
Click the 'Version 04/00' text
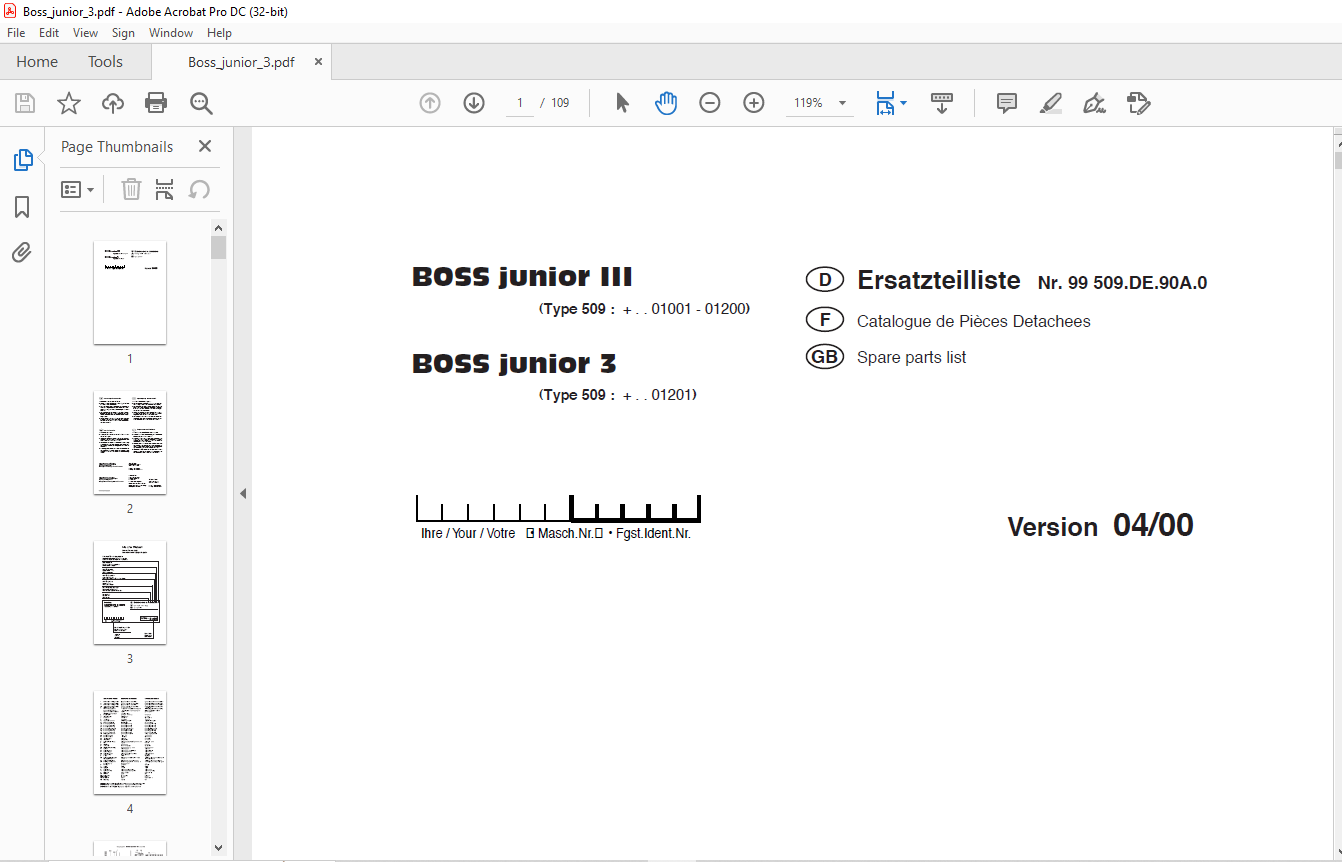(1100, 526)
